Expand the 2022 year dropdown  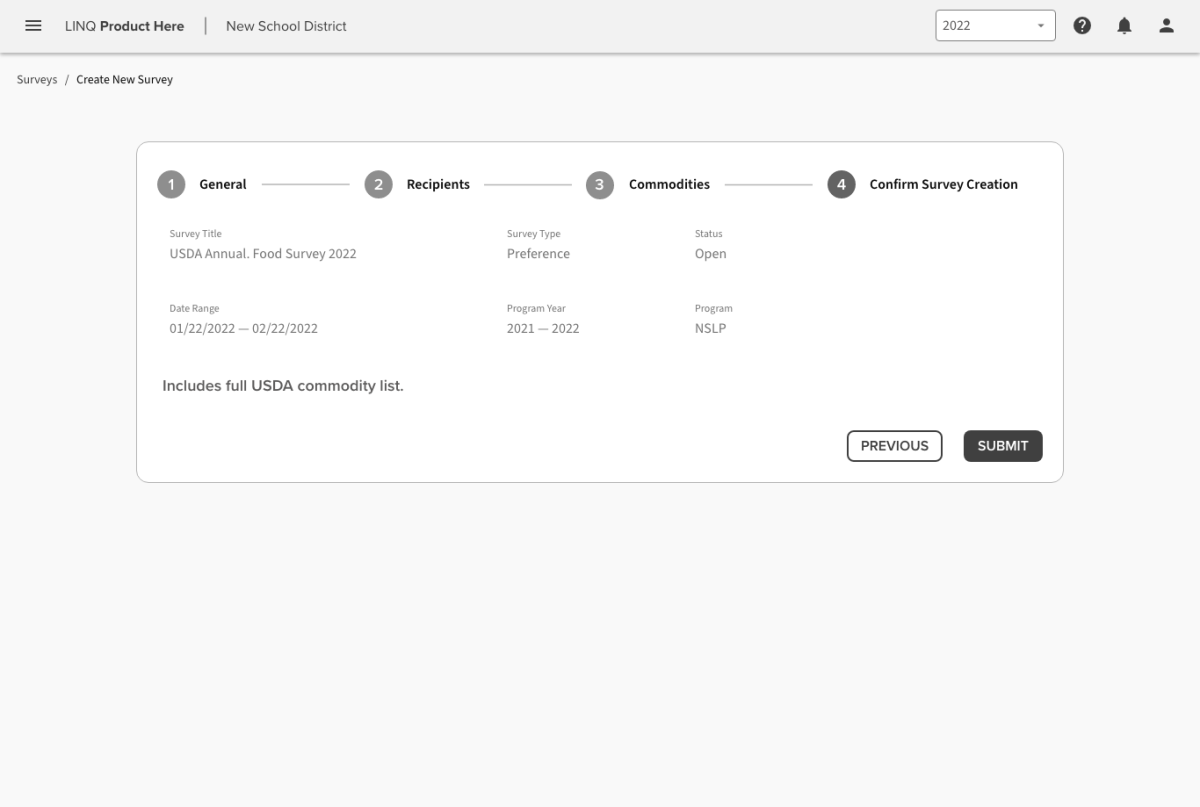(995, 26)
